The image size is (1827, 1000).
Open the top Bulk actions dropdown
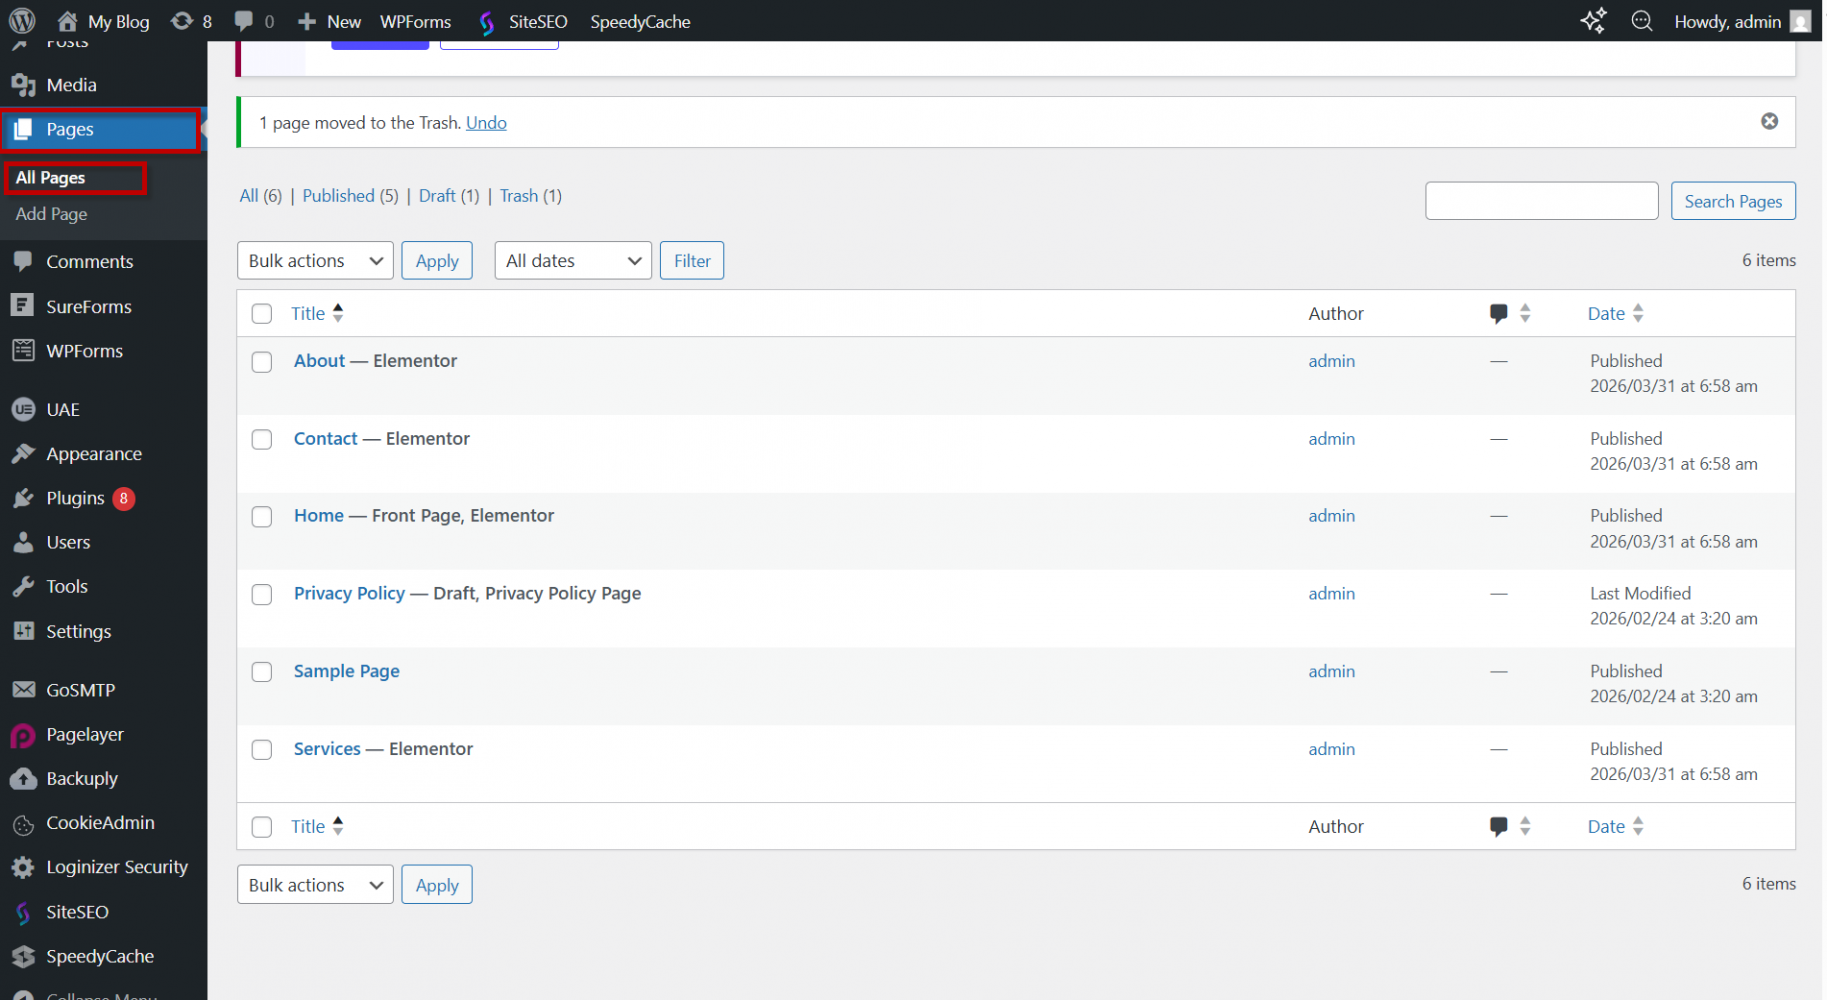point(315,261)
